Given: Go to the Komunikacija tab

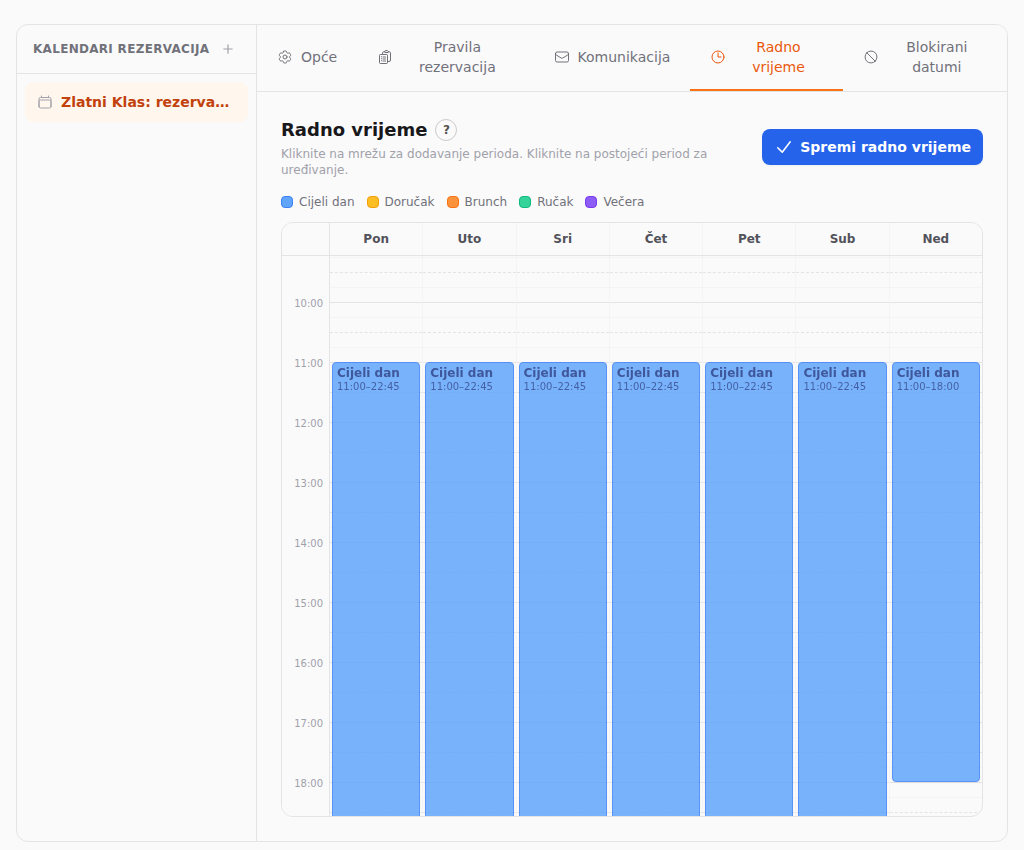Looking at the screenshot, I should click(612, 57).
